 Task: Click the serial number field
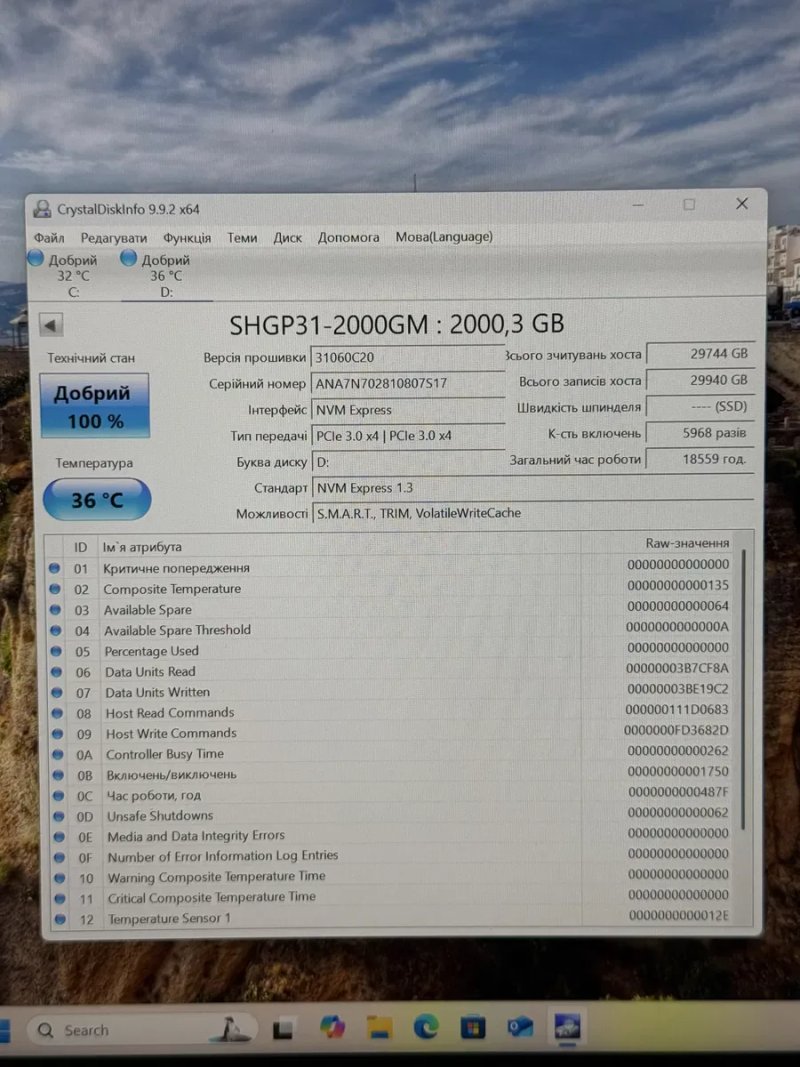pos(407,383)
